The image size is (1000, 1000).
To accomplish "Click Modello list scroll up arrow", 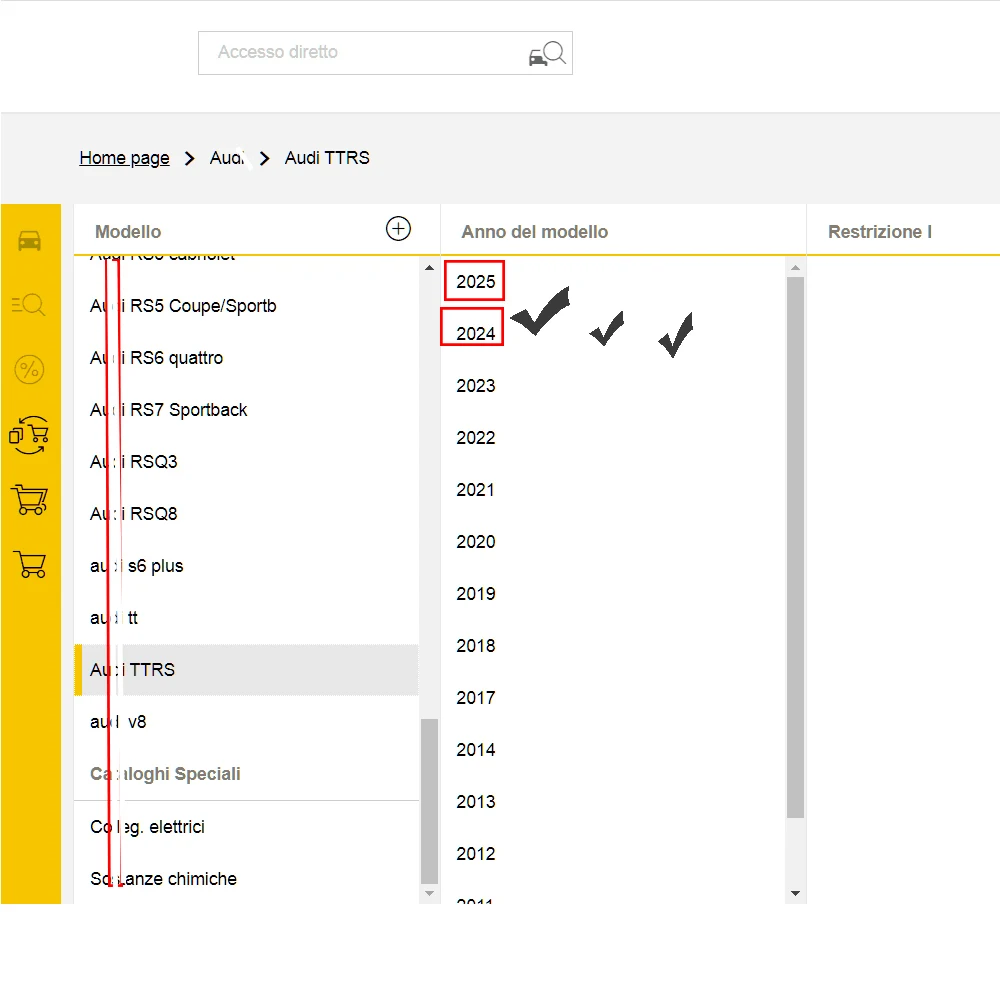I will pyautogui.click(x=429, y=268).
